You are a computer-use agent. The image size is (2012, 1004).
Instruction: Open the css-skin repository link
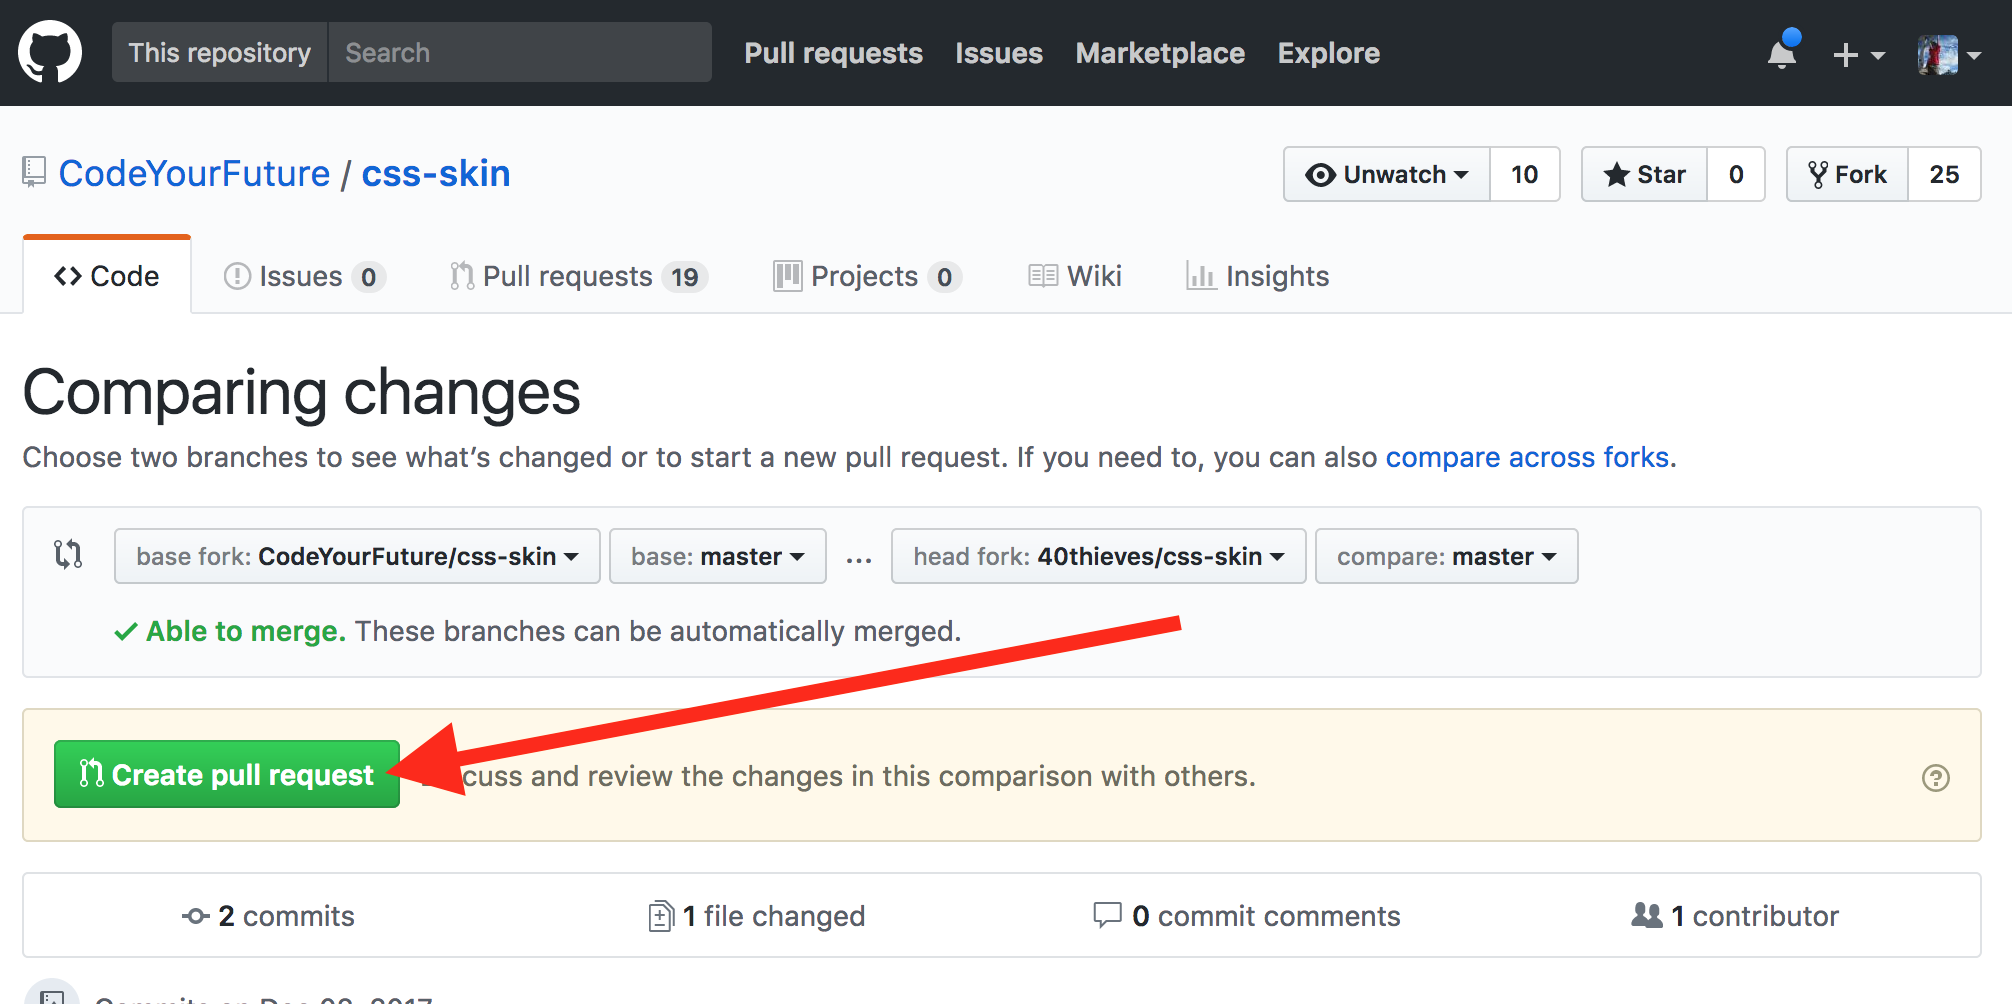pyautogui.click(x=435, y=173)
